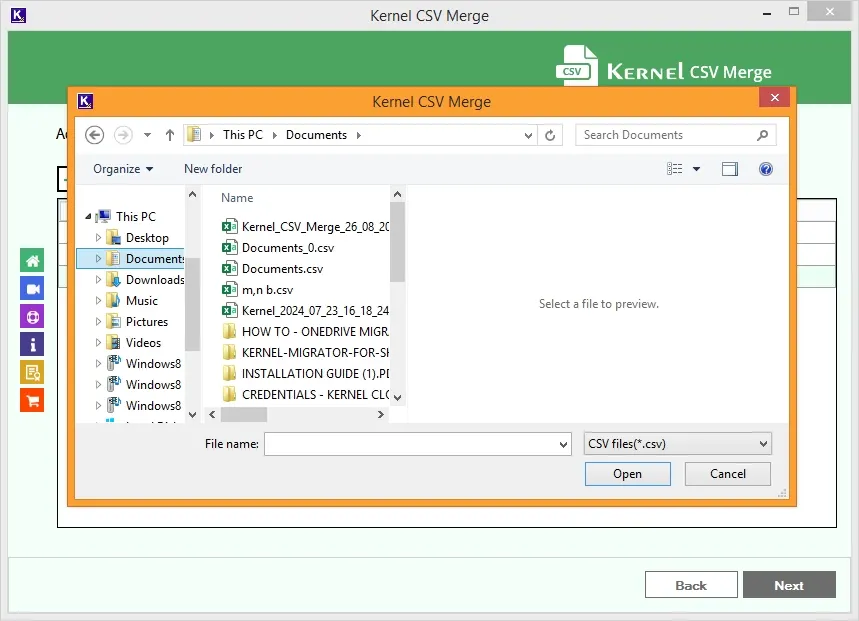Click the folder icon of INSTALLATION GUIDE (1)
The image size is (859, 621).
pyautogui.click(x=230, y=373)
